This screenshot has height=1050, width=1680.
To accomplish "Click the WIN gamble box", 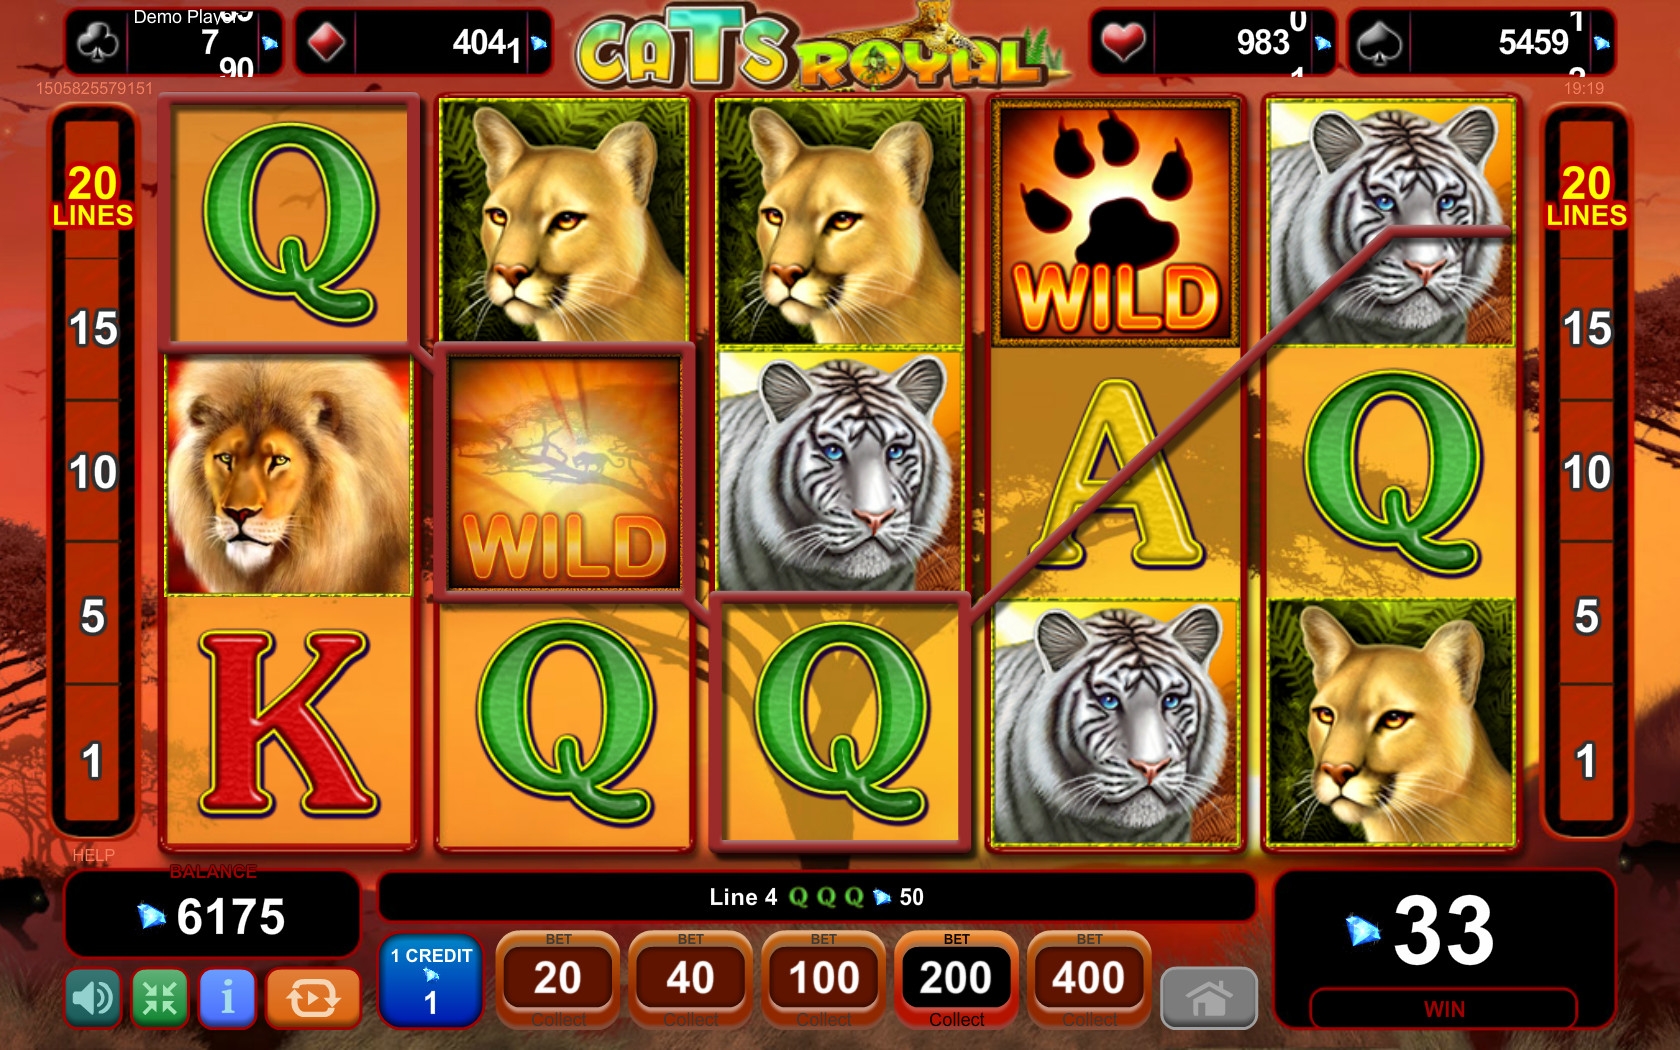I will (x=1444, y=1008).
